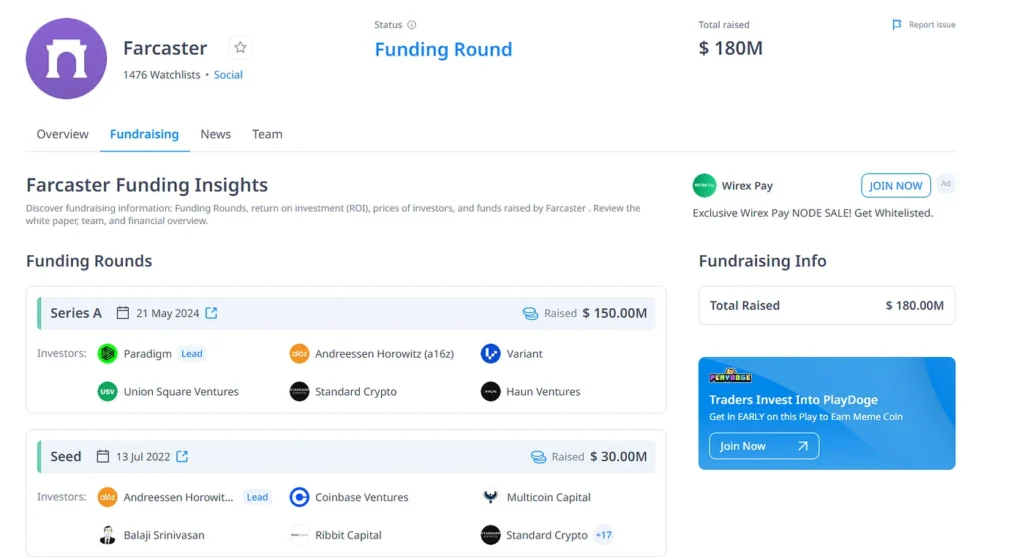The height and width of the screenshot is (559, 1024).
Task: Click the Coinbase Ventures logo icon
Action: (299, 497)
